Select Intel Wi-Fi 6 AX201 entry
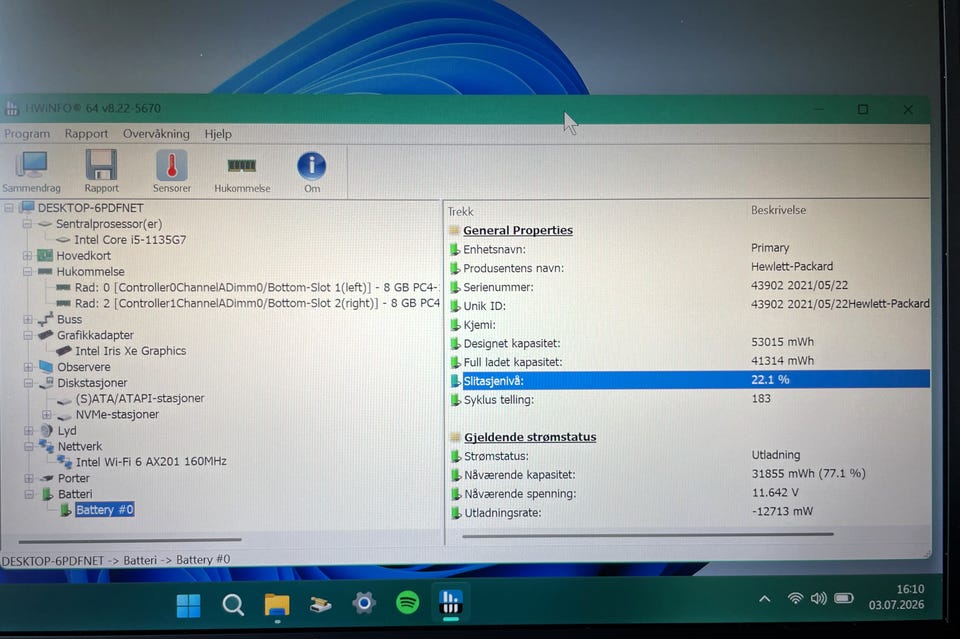This screenshot has width=960, height=639. (151, 462)
